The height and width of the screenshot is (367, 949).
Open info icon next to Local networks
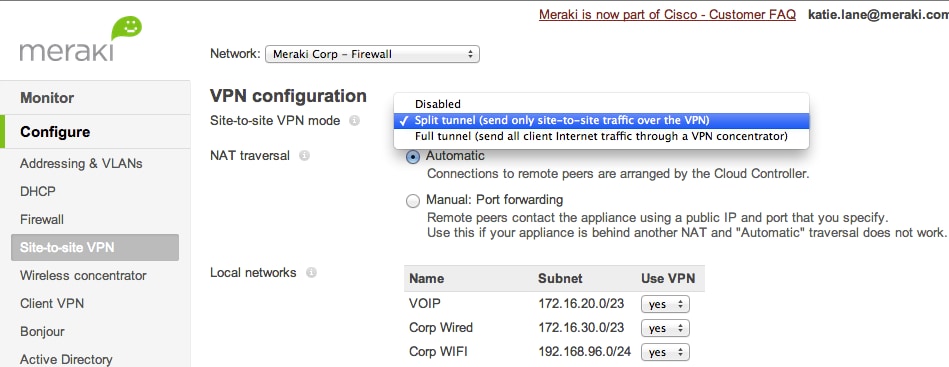pos(311,273)
